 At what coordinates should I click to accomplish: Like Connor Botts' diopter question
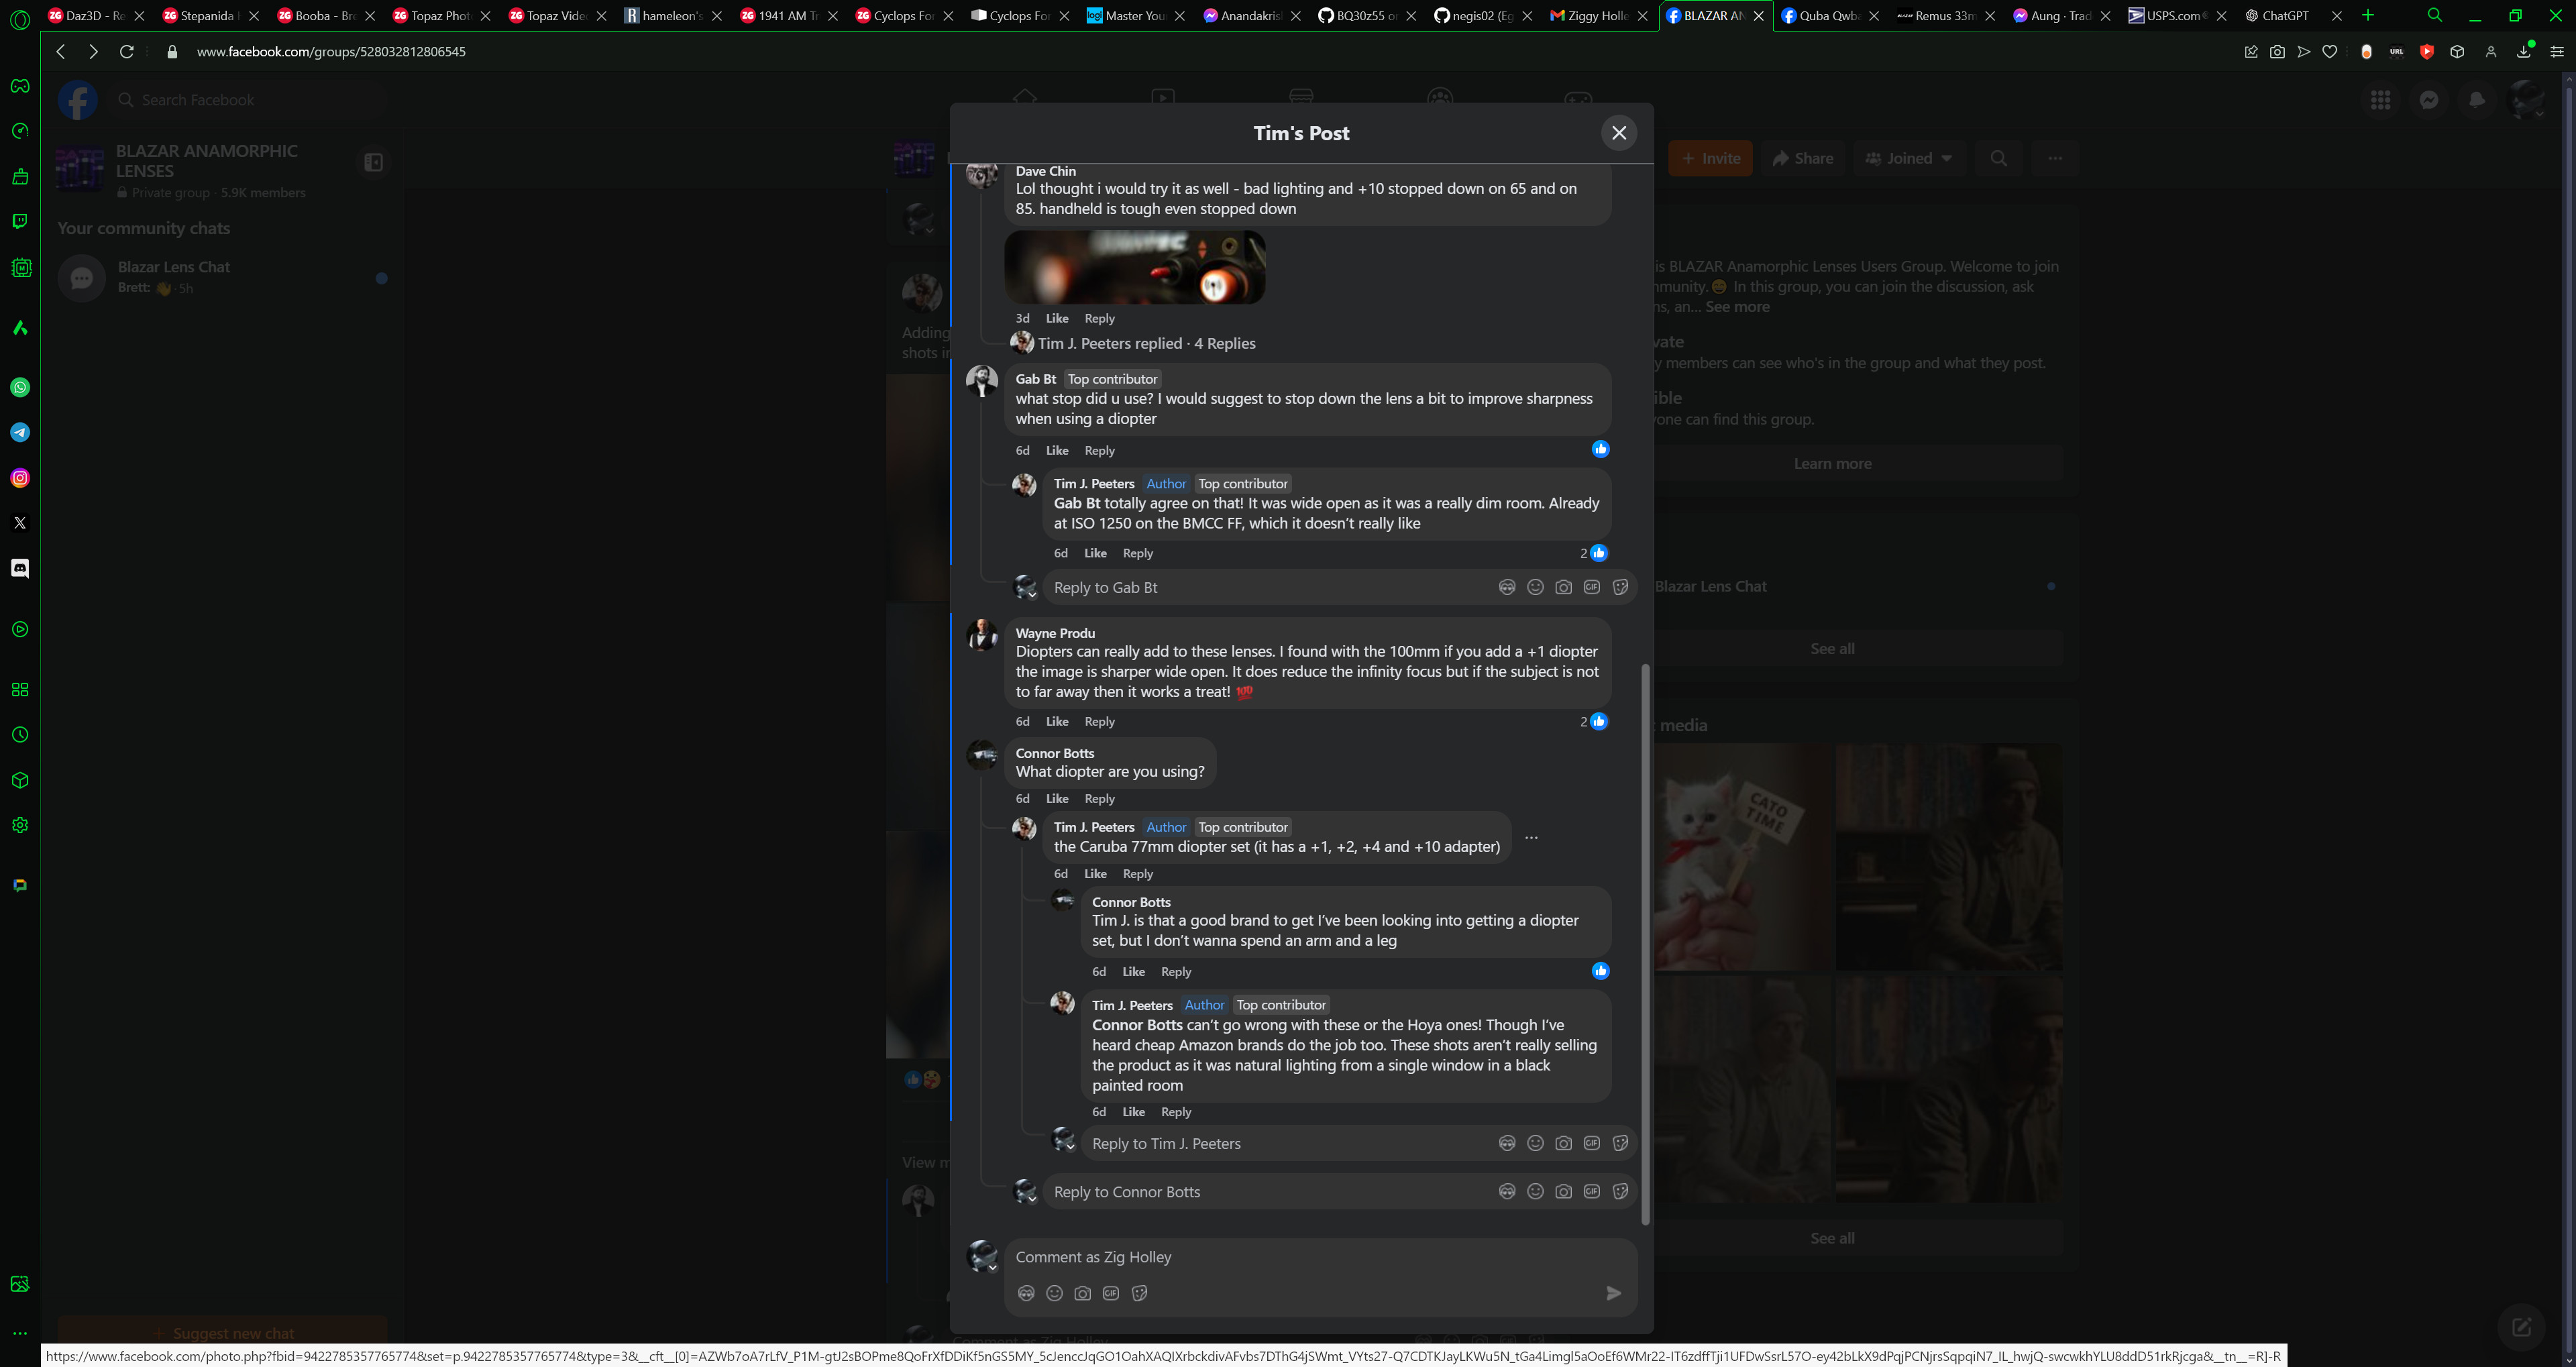point(1057,798)
